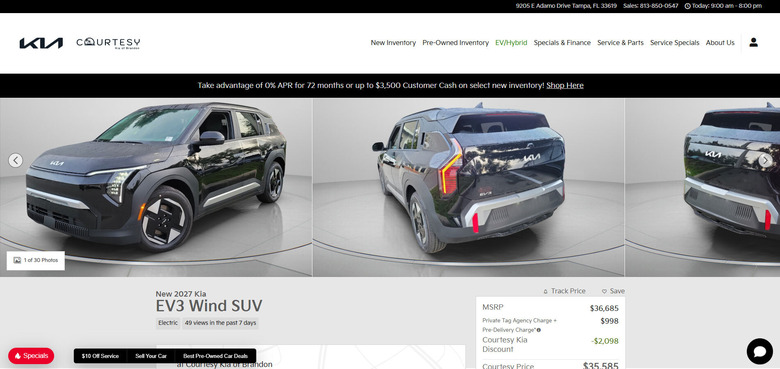
Task: View the front three-quarter EV3 photo
Action: [156, 187]
